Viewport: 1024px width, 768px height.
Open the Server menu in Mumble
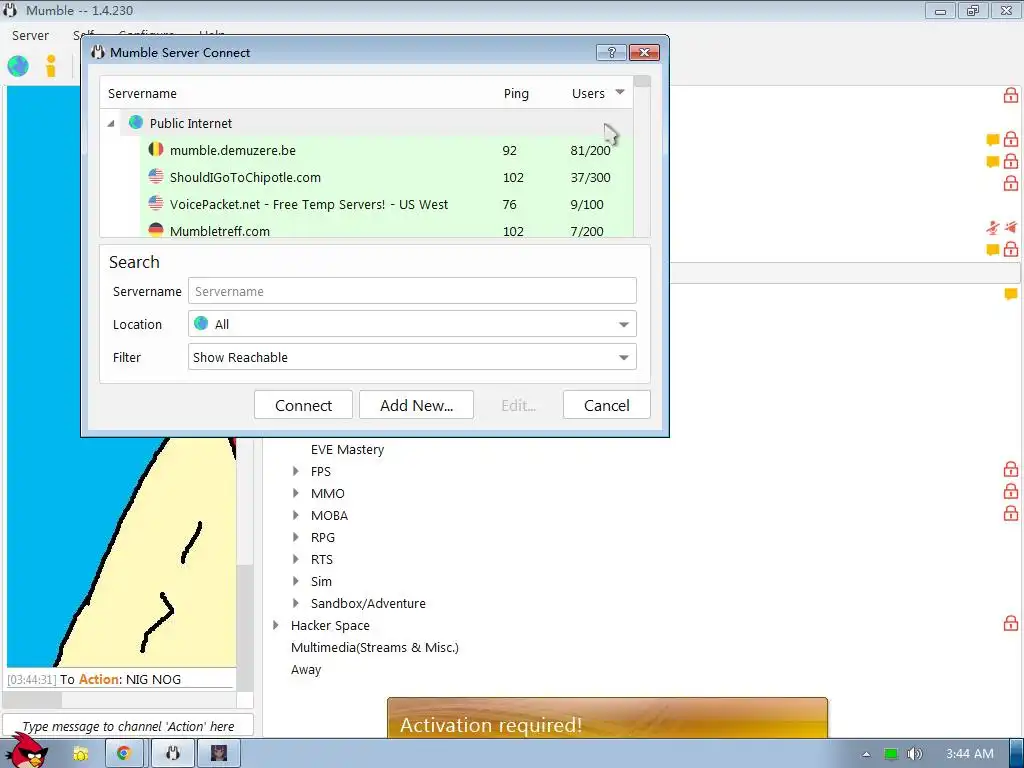click(30, 36)
